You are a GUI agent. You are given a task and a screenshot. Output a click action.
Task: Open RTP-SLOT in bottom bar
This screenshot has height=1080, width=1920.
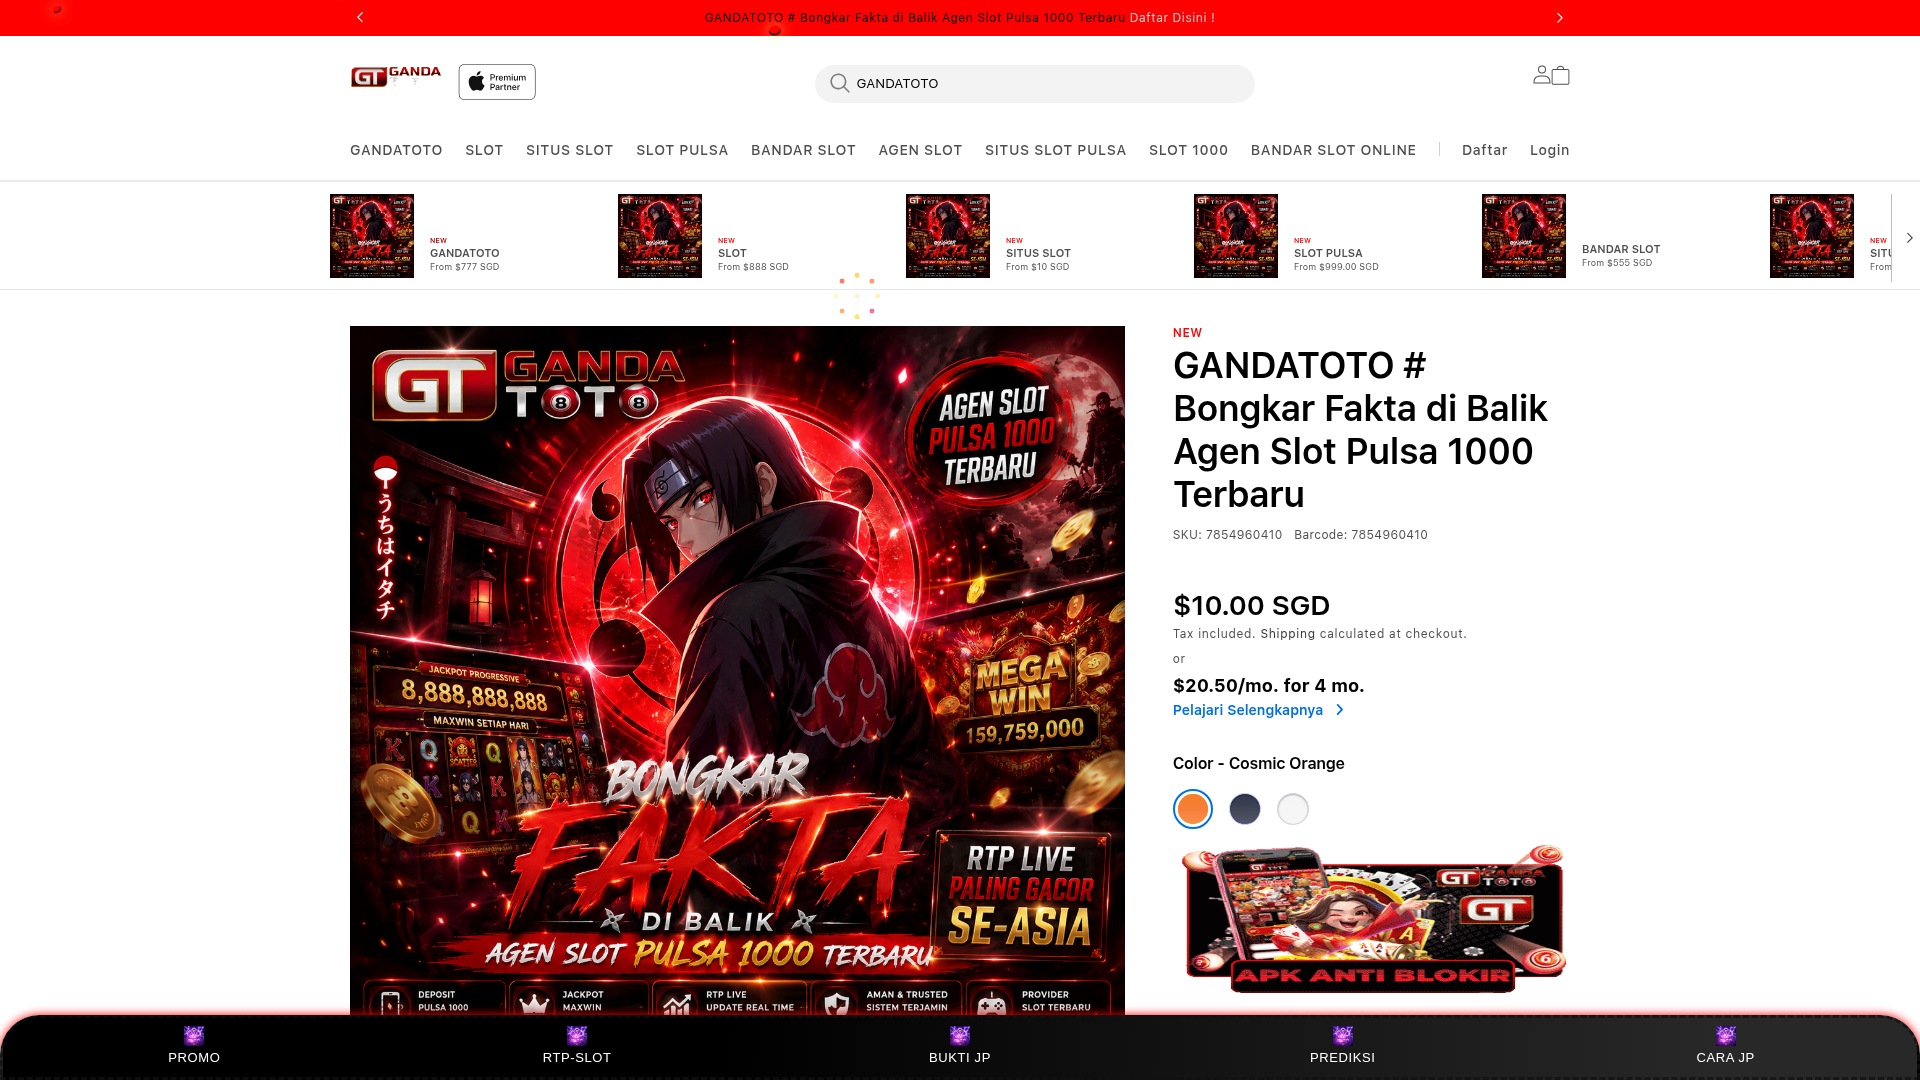(x=577, y=1046)
